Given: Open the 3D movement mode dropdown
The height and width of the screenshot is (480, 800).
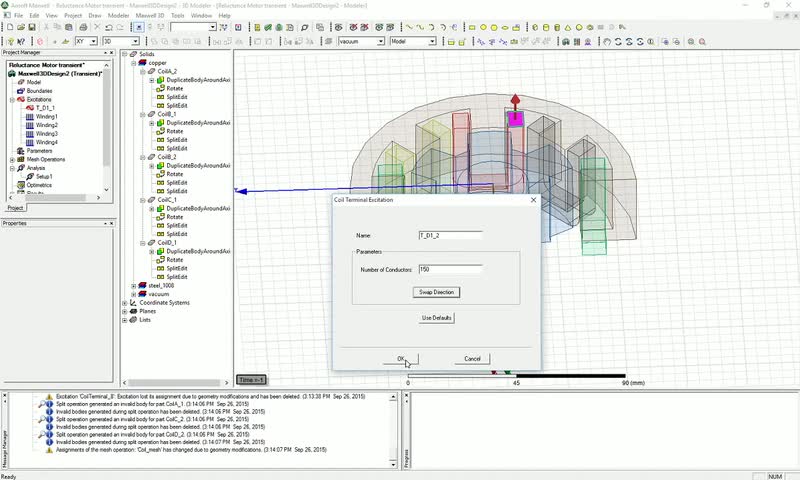Looking at the screenshot, I should click(x=136, y=41).
